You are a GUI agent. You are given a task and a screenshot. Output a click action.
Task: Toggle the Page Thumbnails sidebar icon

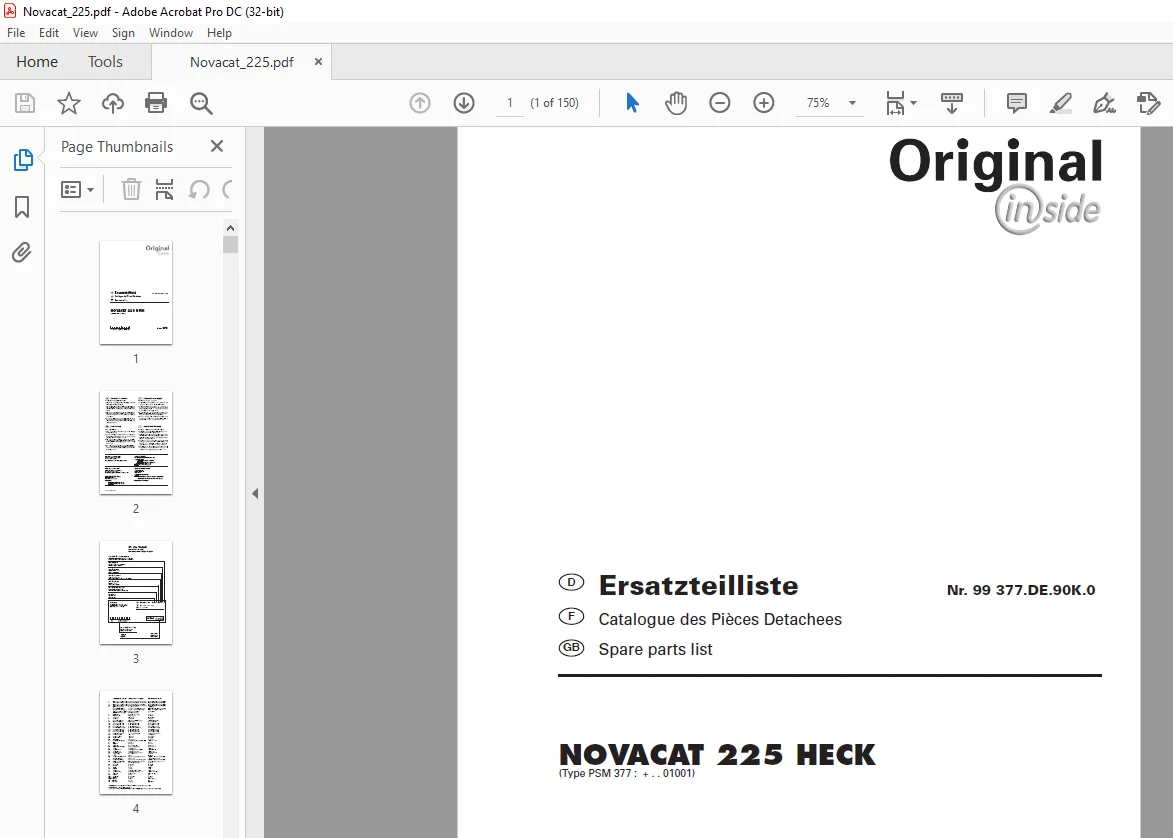(x=22, y=159)
